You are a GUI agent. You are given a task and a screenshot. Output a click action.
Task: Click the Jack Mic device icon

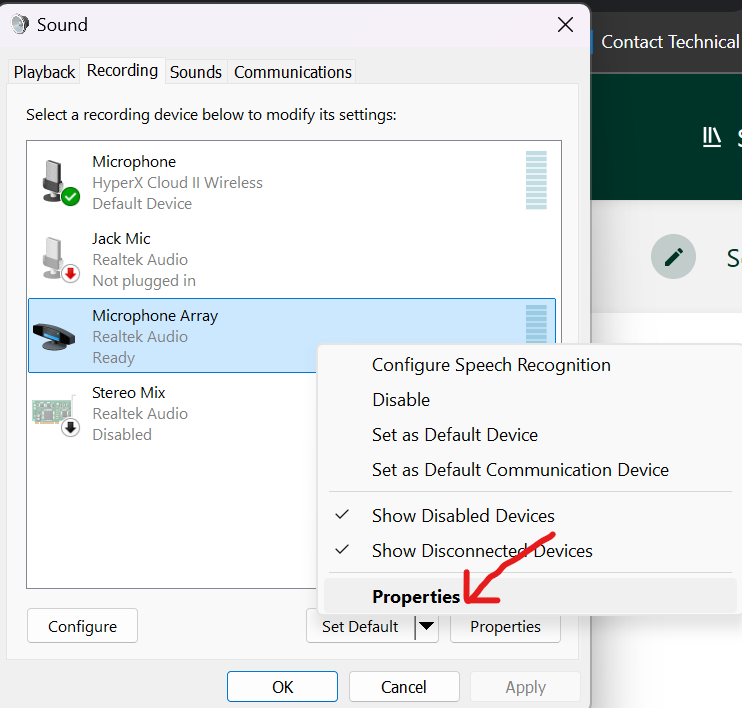tap(58, 259)
